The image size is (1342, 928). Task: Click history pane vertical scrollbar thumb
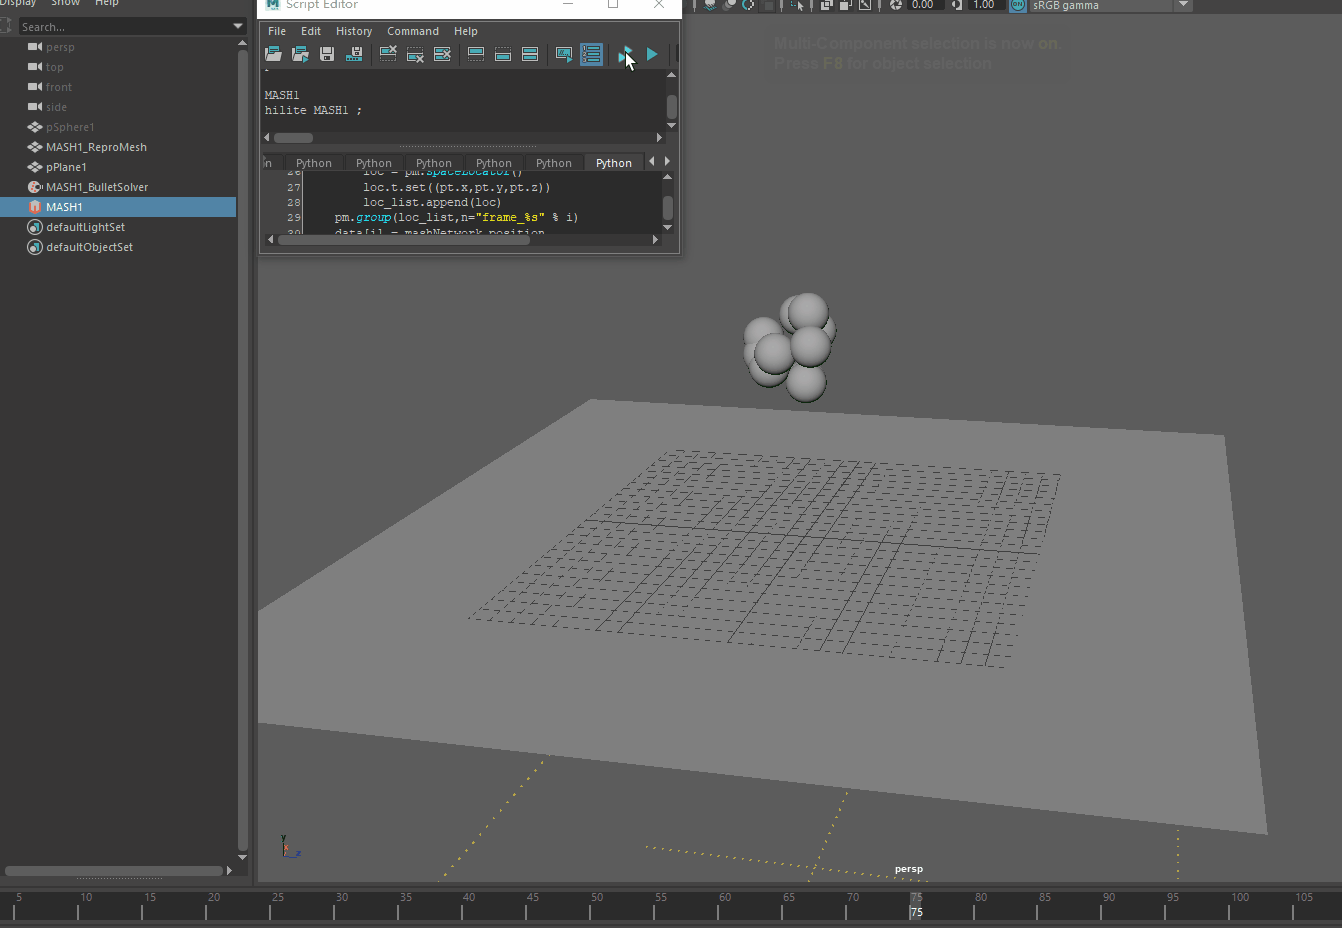[x=671, y=105]
